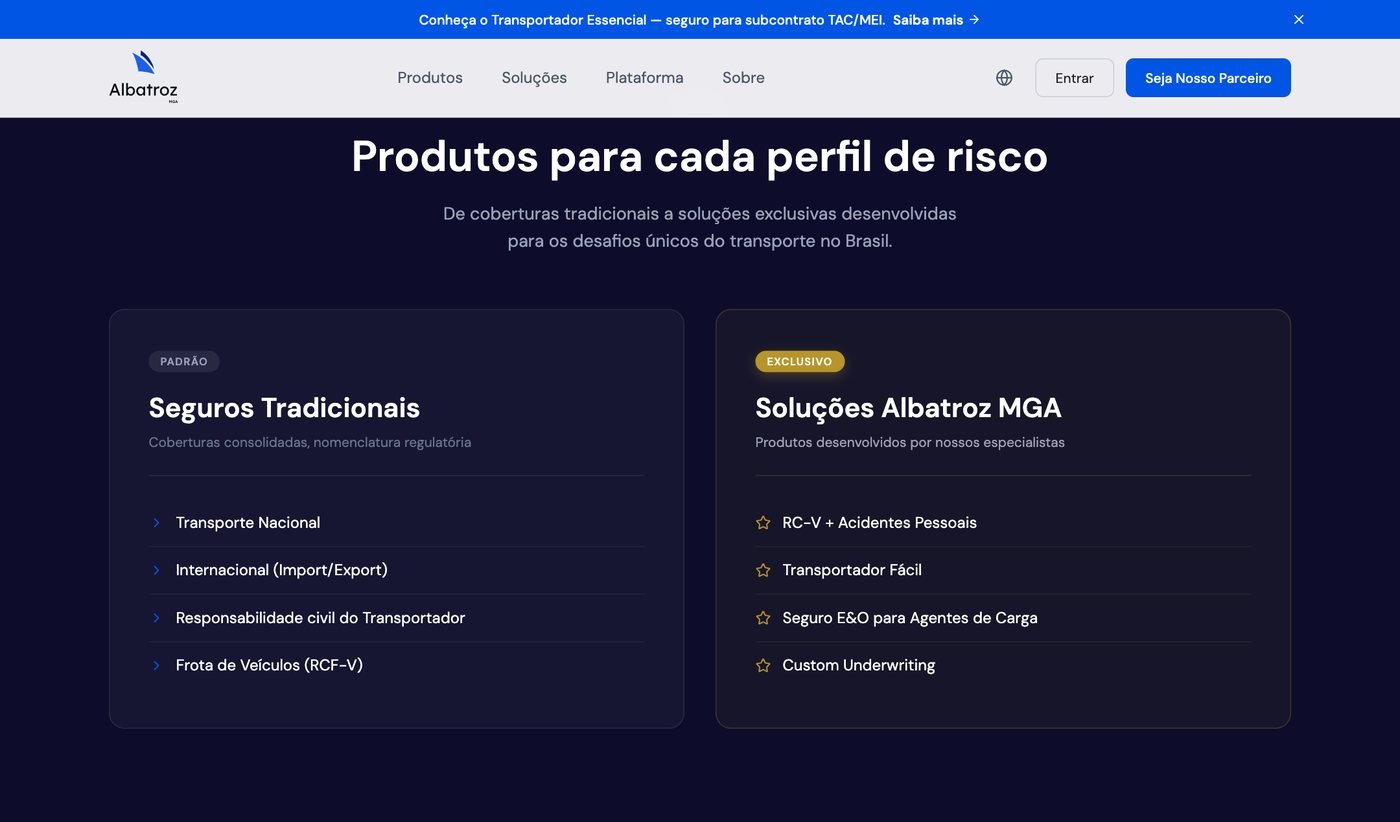Open the language globe icon
1400x822 pixels.
coord(1004,78)
